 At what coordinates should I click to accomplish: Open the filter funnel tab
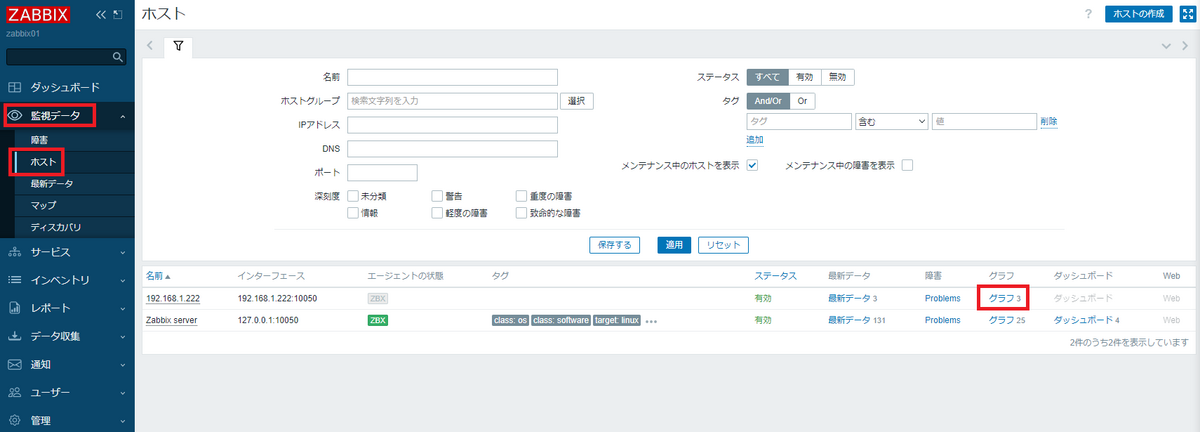tap(178, 46)
